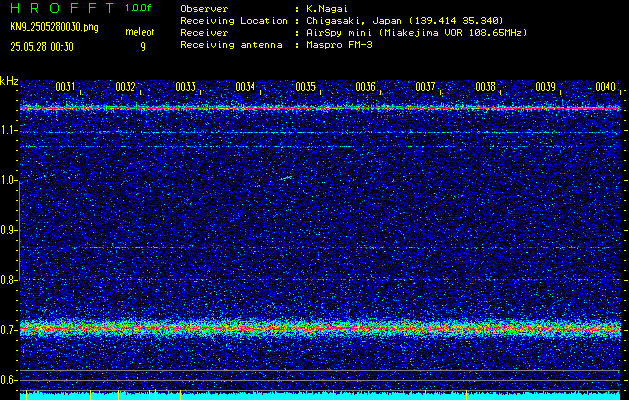Select the 0.9 frequency axis label
This screenshot has height=400, width=629.
coord(7,230)
